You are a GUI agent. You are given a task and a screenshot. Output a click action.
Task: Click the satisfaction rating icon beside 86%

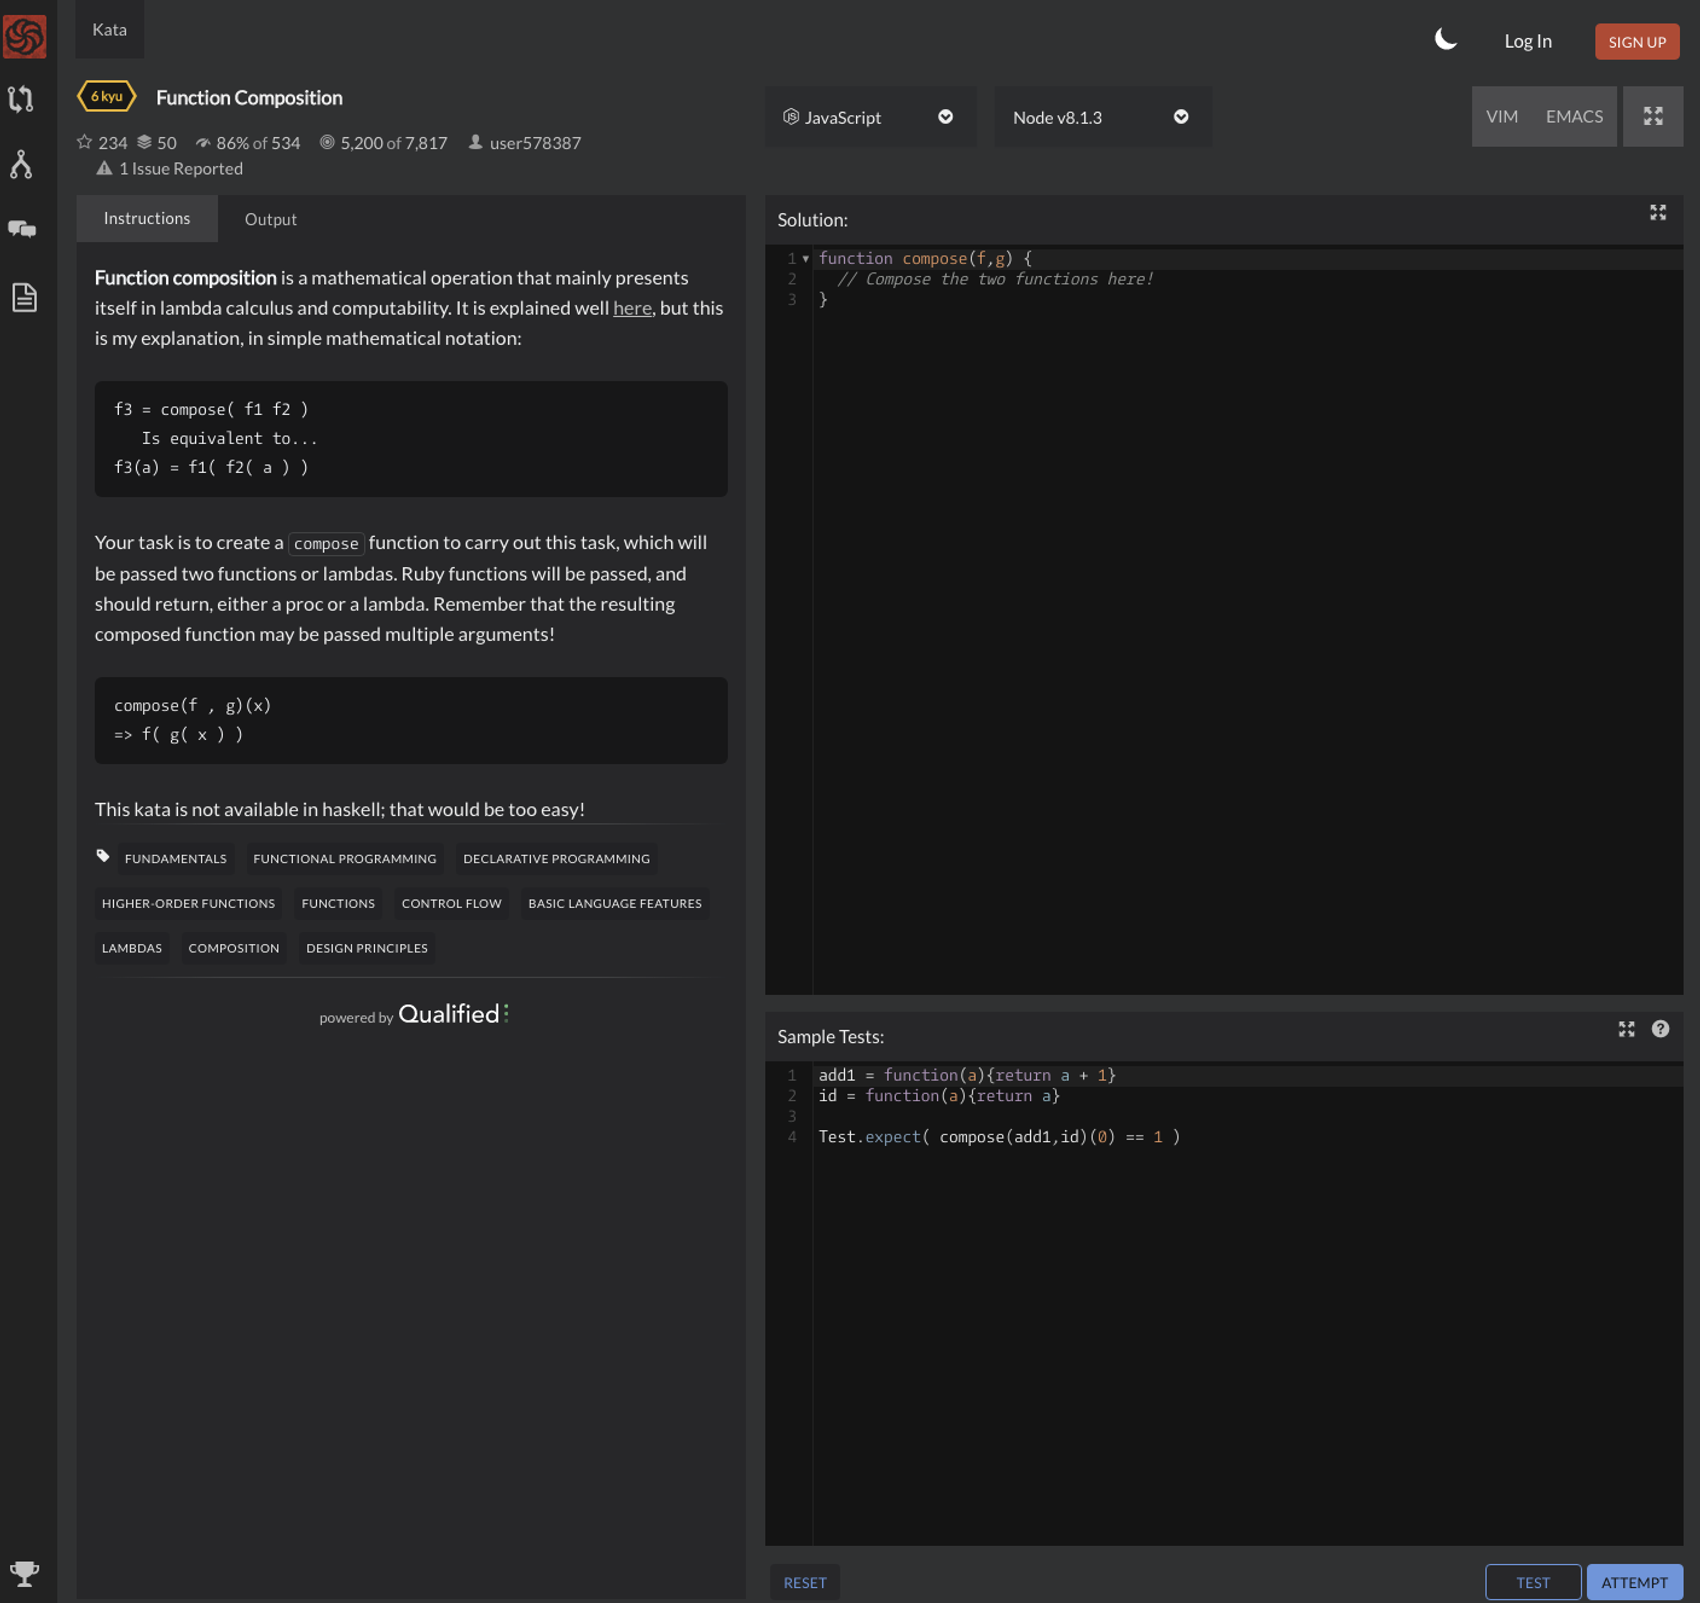tap(203, 142)
